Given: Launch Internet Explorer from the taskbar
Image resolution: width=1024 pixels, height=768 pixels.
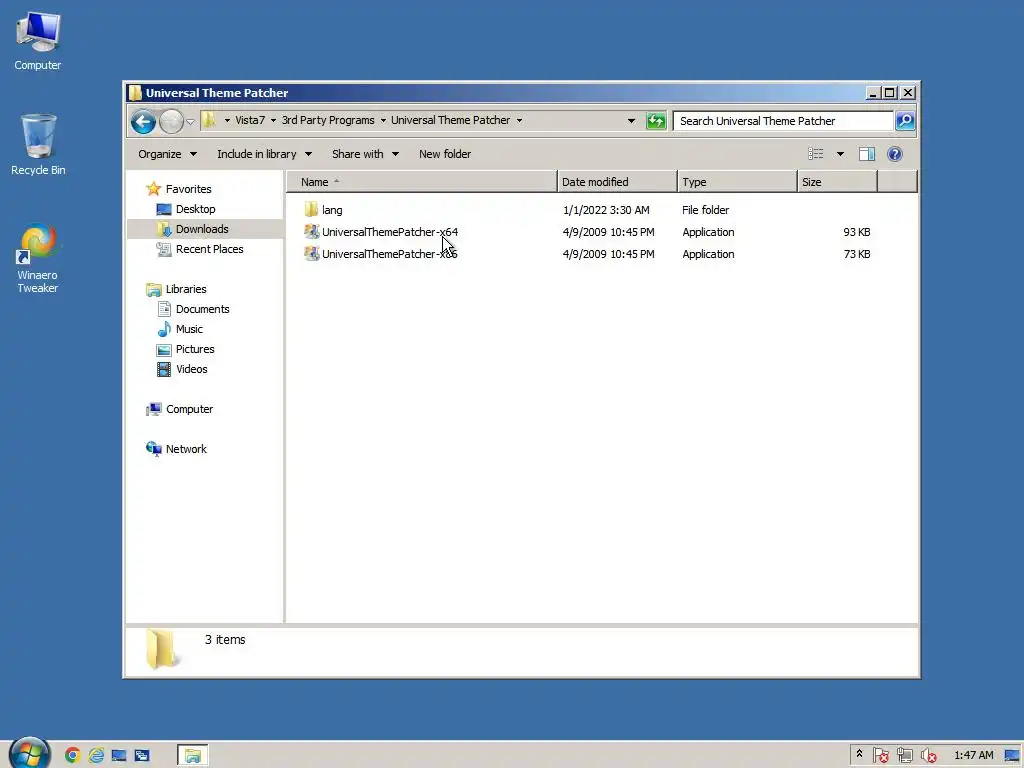Looking at the screenshot, I should pyautogui.click(x=96, y=756).
